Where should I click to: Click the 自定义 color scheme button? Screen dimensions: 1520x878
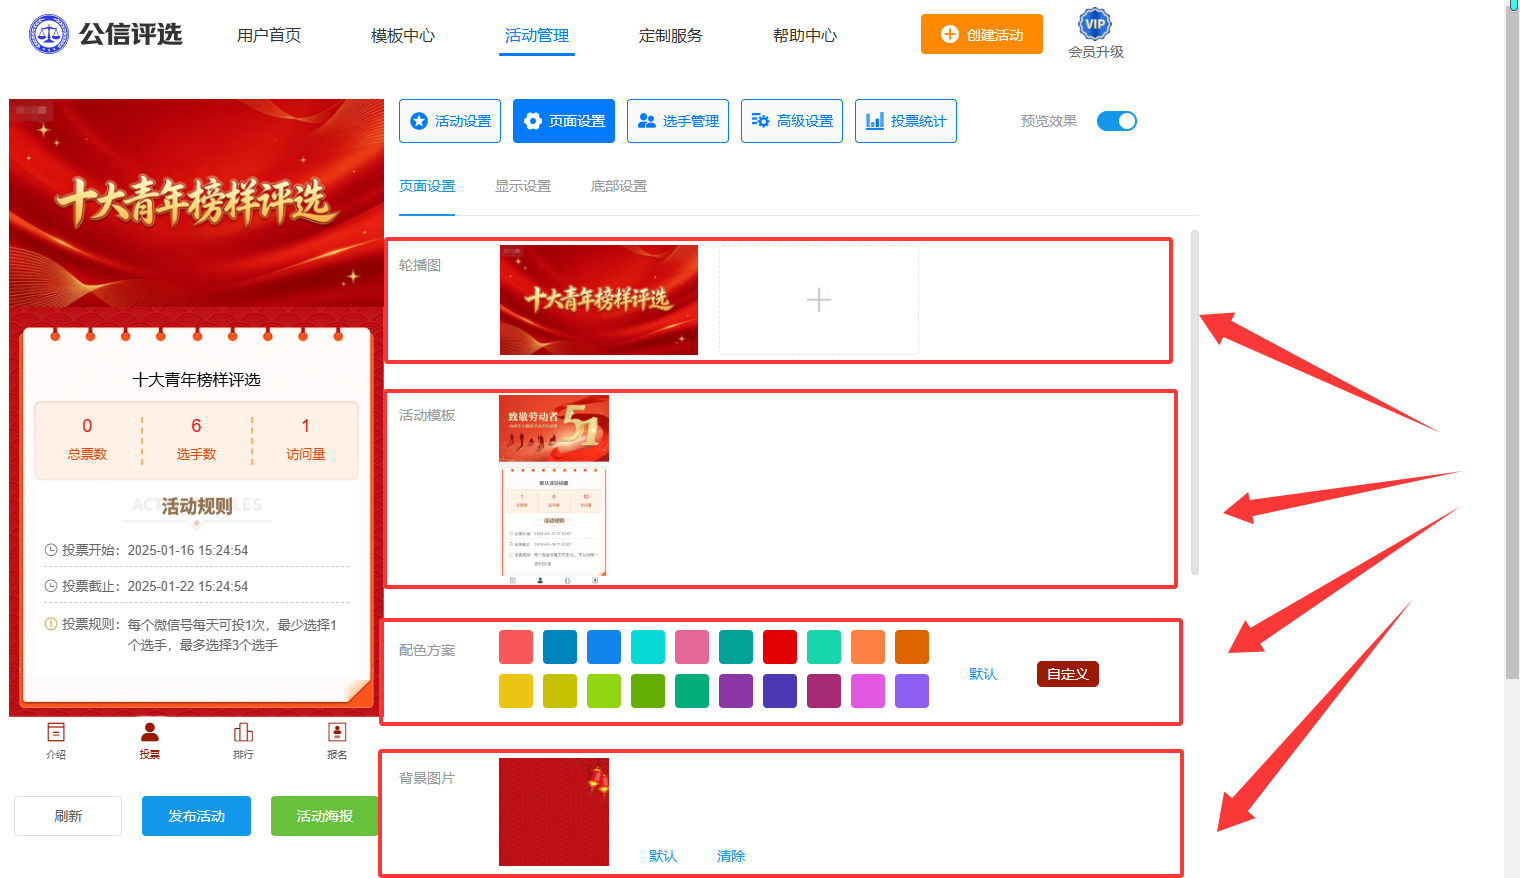[x=1068, y=674]
